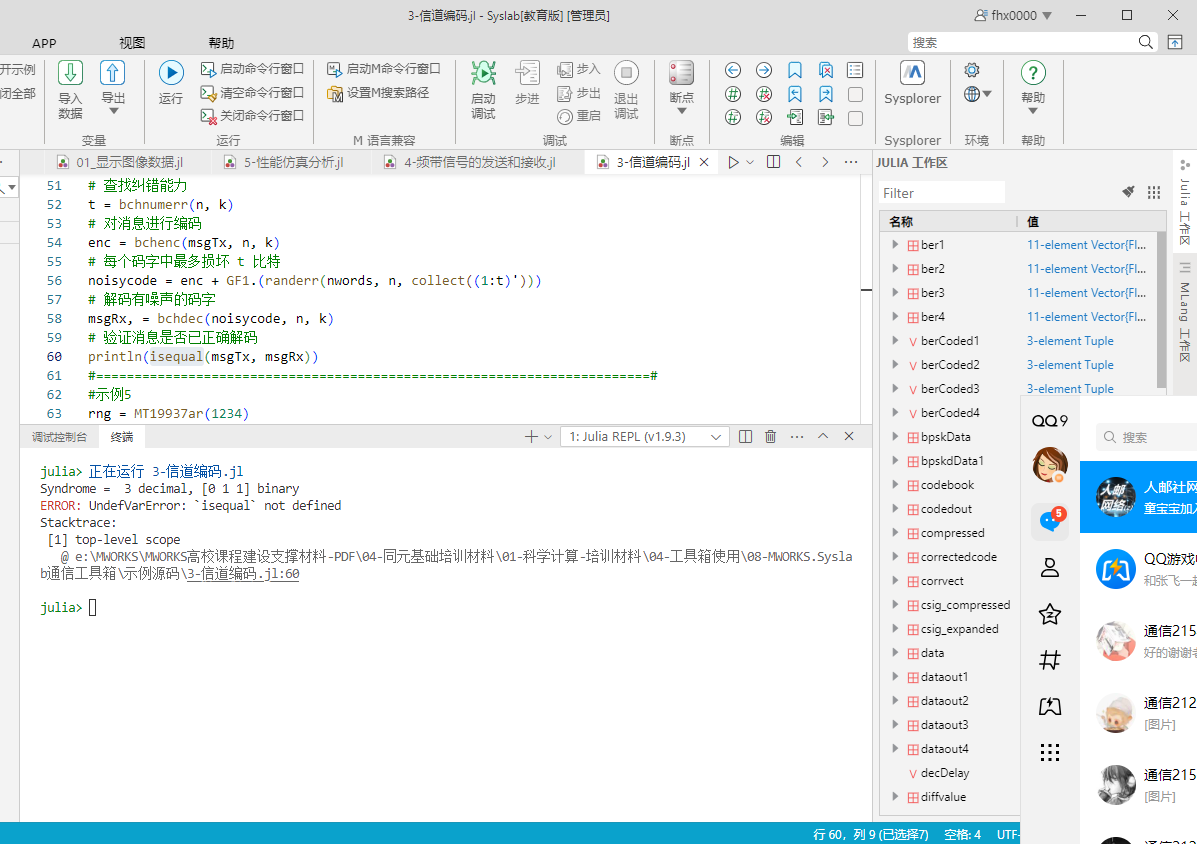This screenshot has width=1197, height=844.
Task: Expand the dataout1 variable row
Action: coord(895,677)
